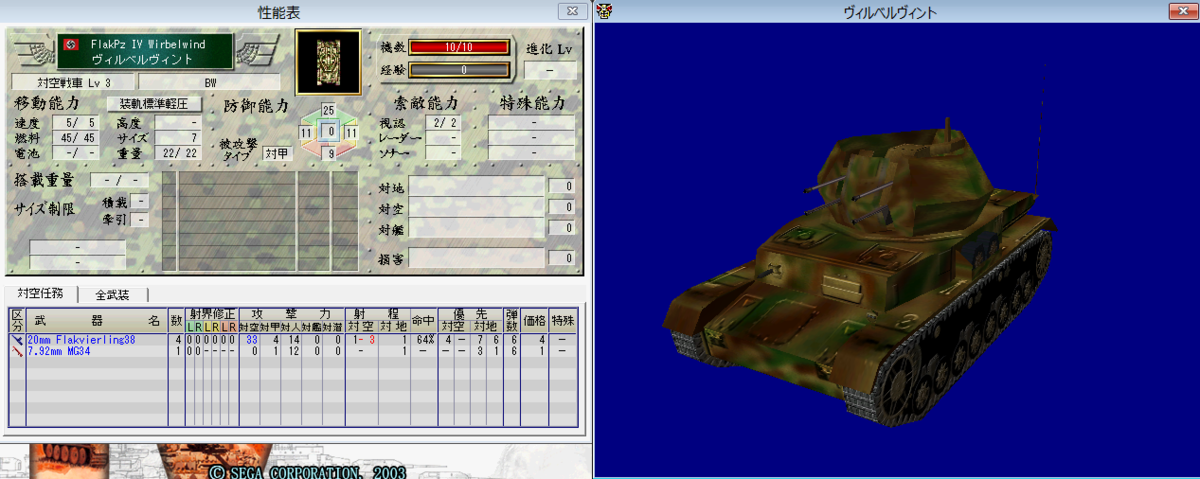Click the 攻撃力 column header

click(291, 314)
